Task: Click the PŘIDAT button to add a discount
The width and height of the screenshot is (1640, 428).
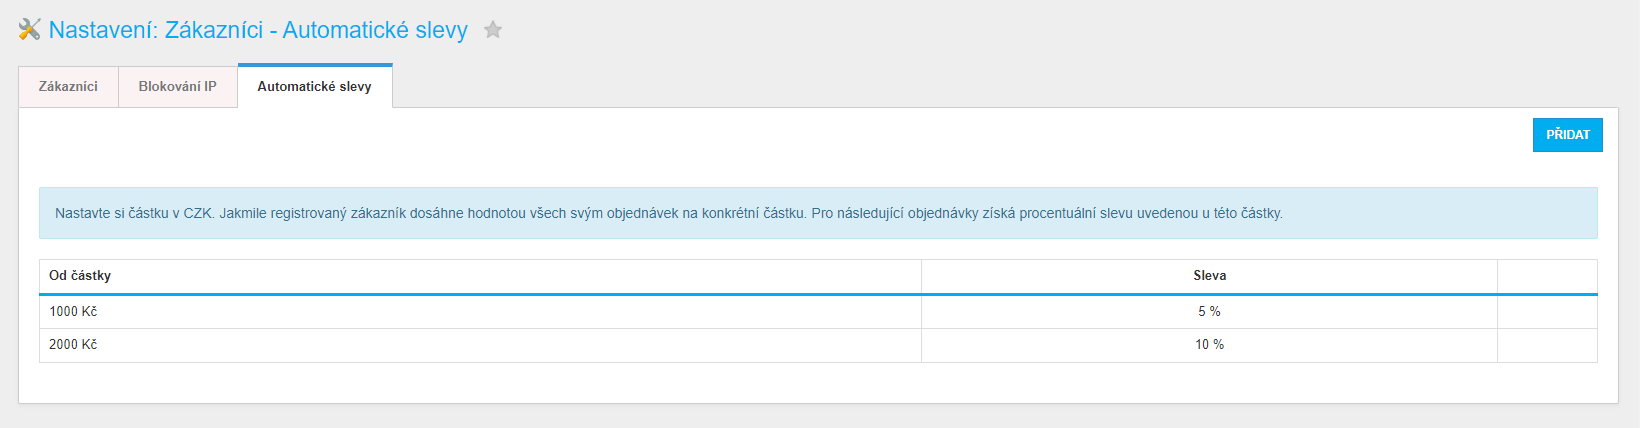Action: (1567, 135)
